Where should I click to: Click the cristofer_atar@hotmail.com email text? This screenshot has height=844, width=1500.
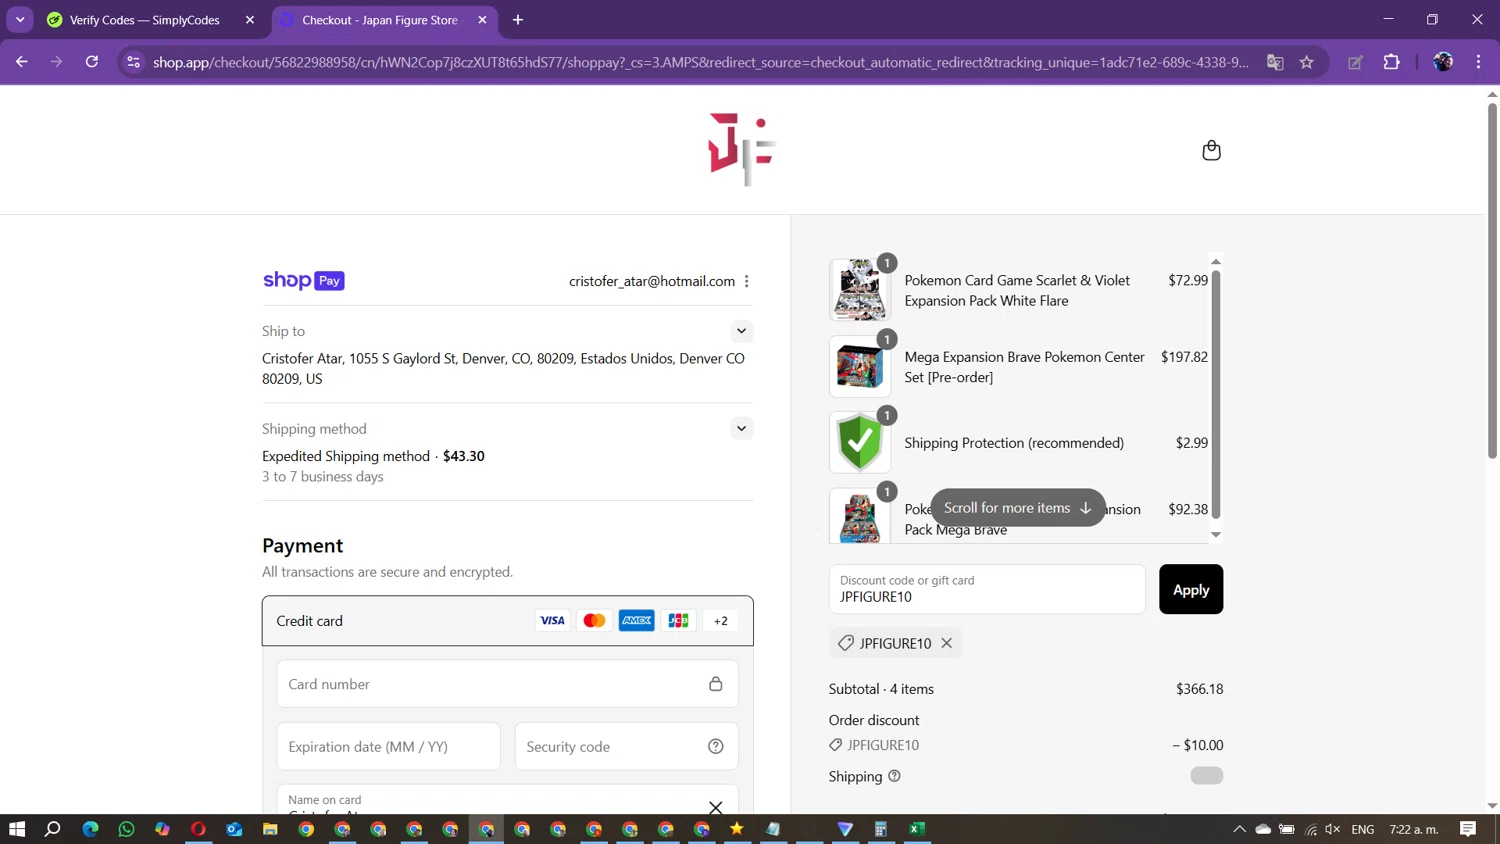pos(652,281)
